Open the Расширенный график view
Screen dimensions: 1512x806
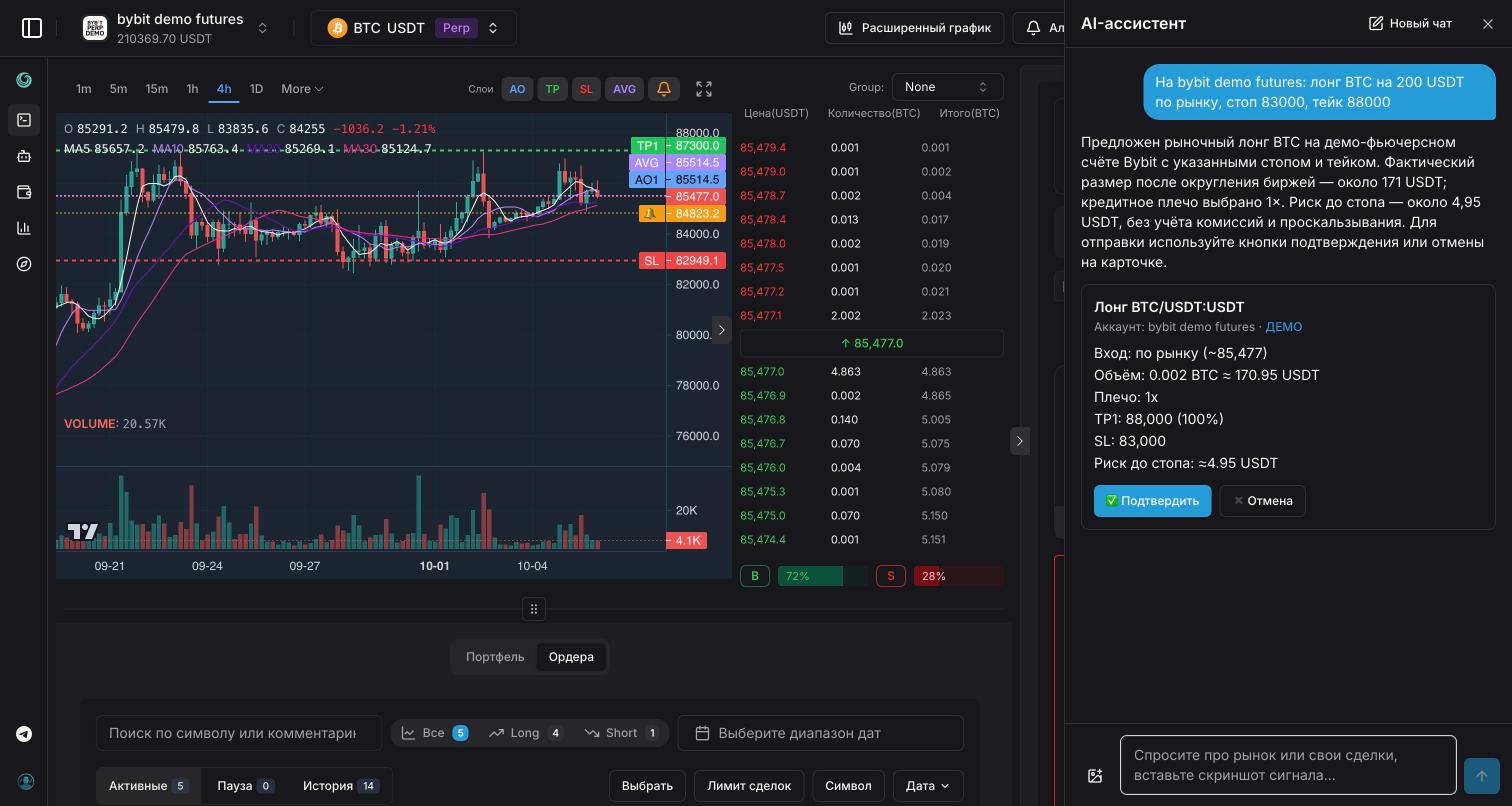tap(915, 28)
